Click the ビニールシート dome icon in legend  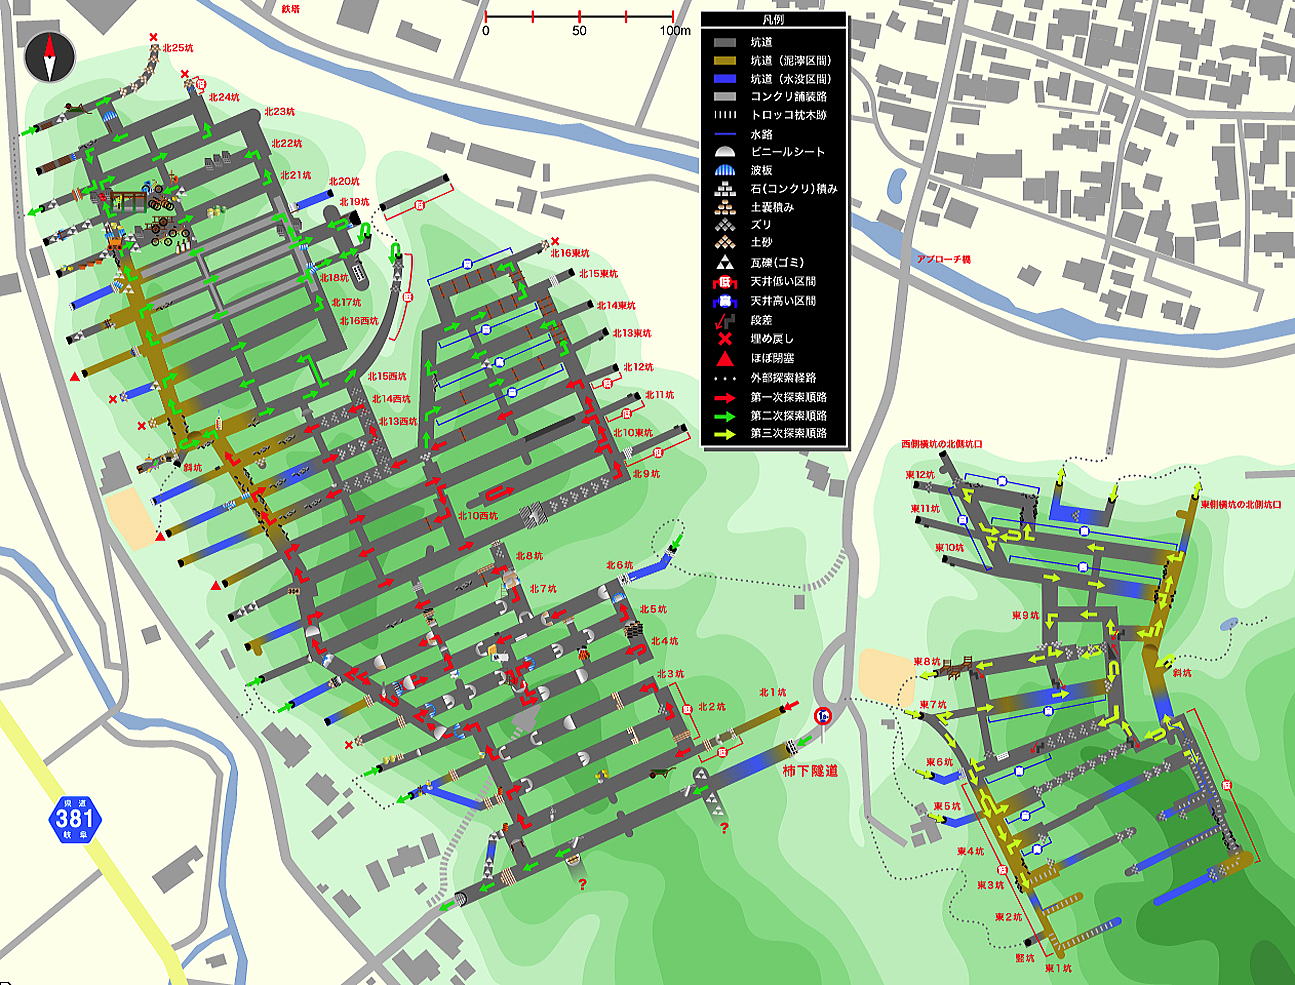(725, 152)
